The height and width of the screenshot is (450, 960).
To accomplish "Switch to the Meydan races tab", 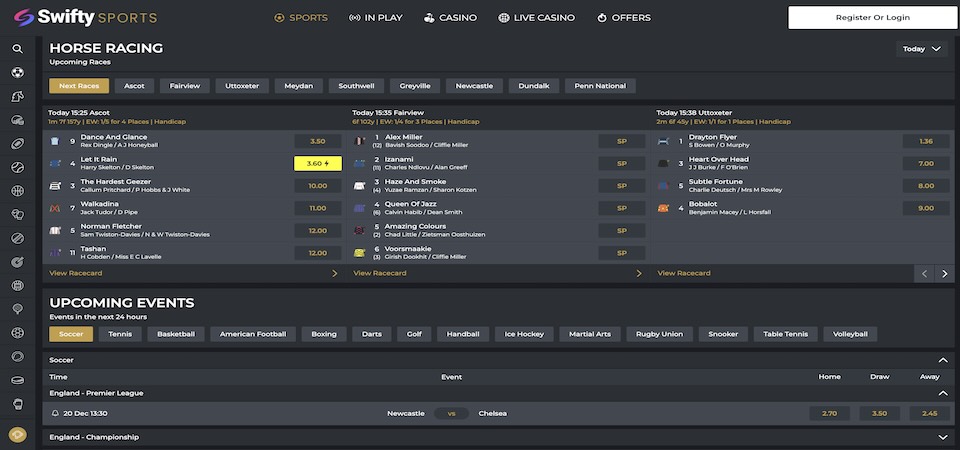I will [x=298, y=86].
